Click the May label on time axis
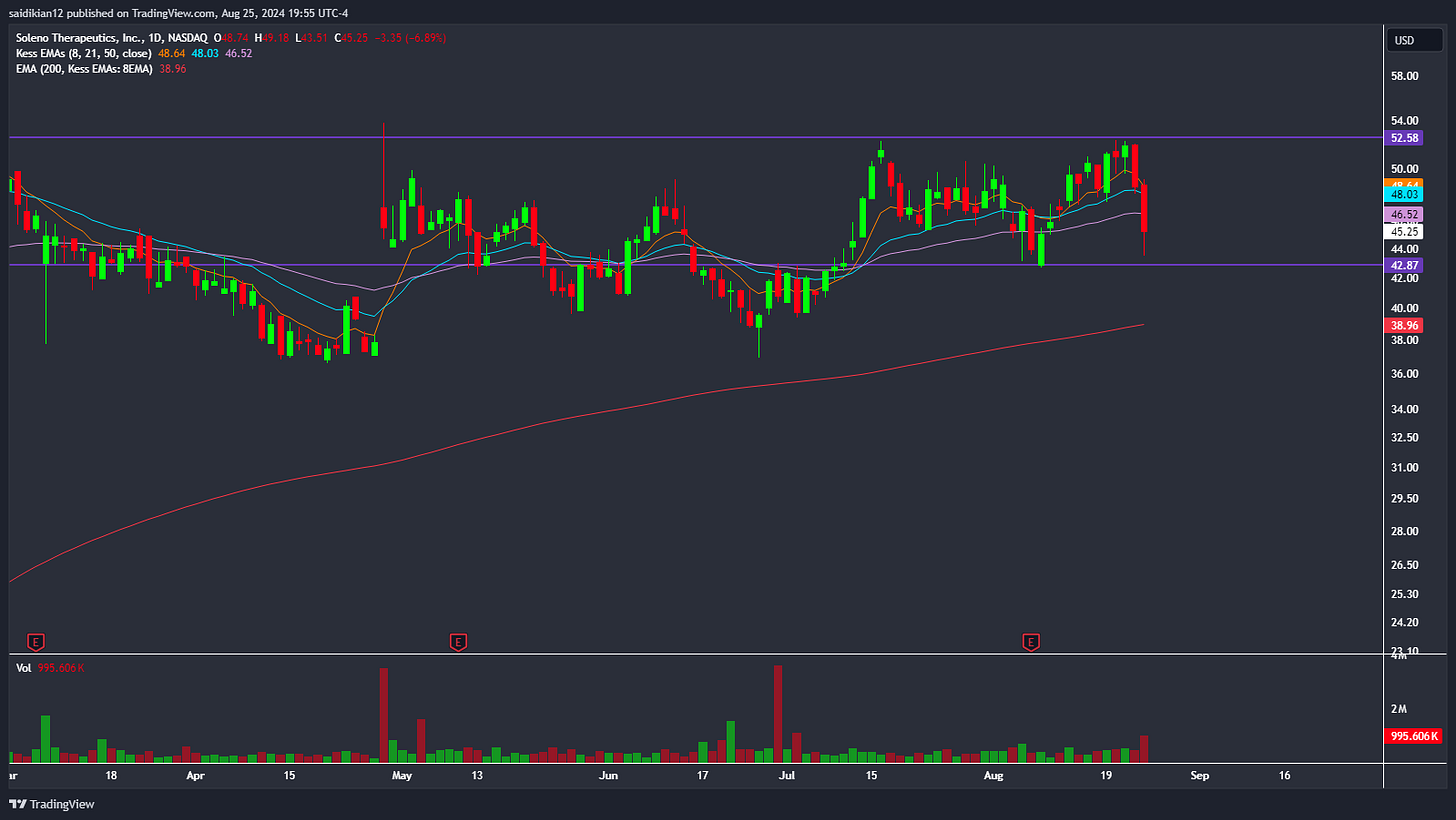This screenshot has width=1456, height=820. [402, 775]
